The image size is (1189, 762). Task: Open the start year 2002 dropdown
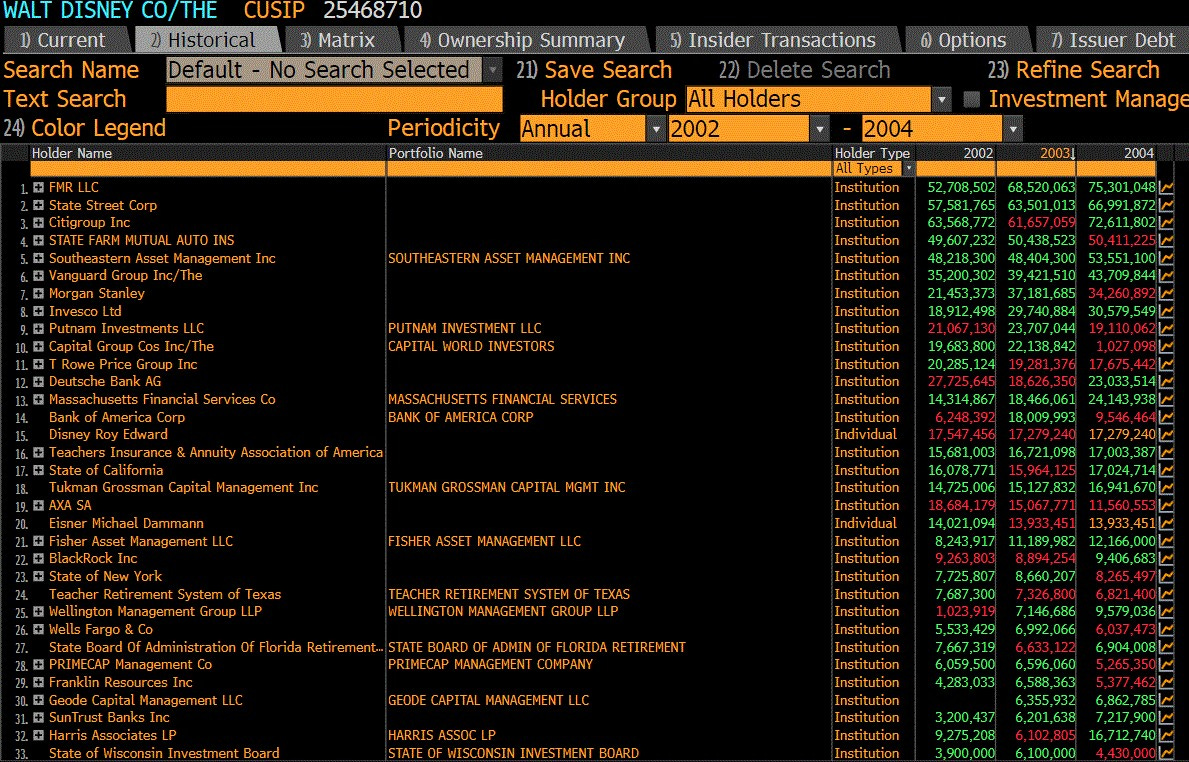(x=820, y=129)
